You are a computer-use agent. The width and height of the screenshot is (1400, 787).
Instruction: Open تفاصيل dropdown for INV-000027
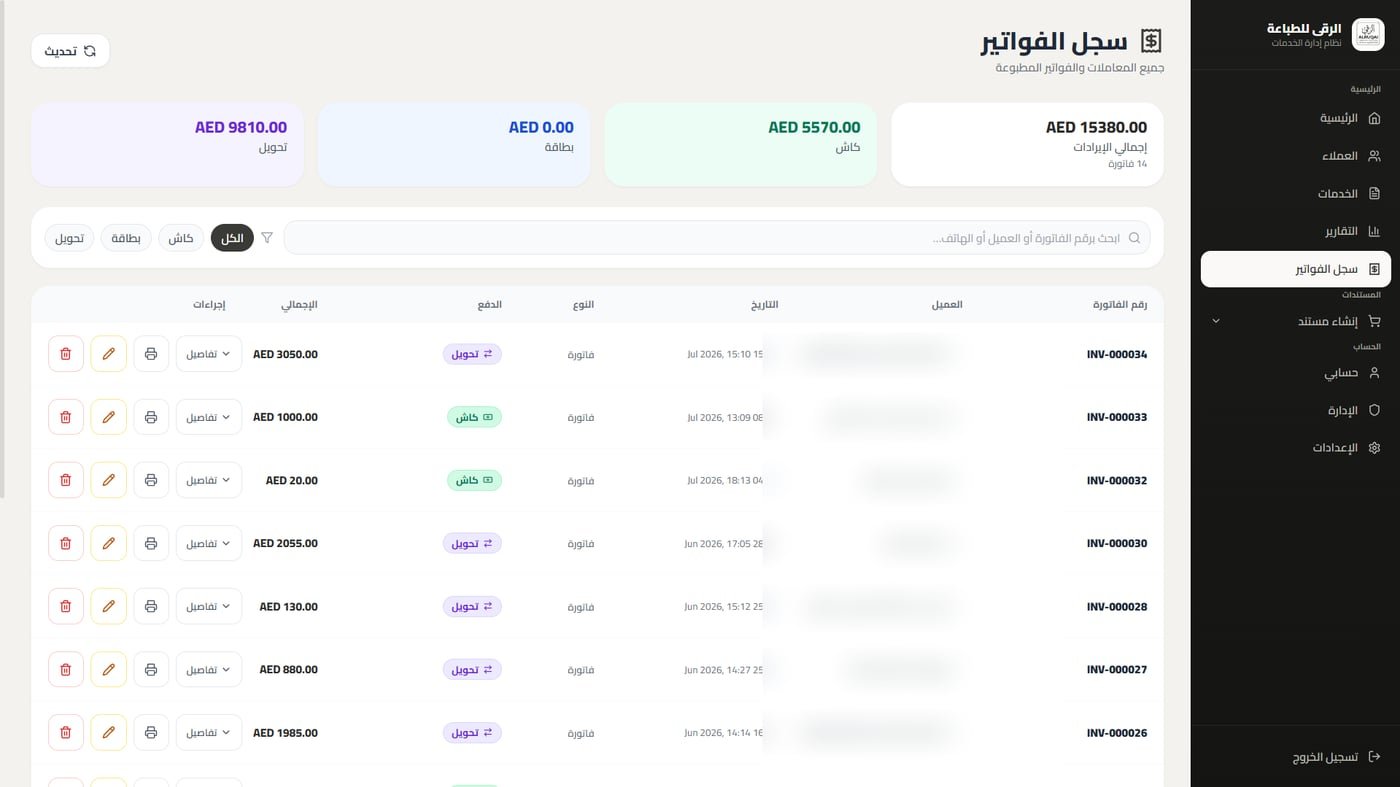(209, 669)
